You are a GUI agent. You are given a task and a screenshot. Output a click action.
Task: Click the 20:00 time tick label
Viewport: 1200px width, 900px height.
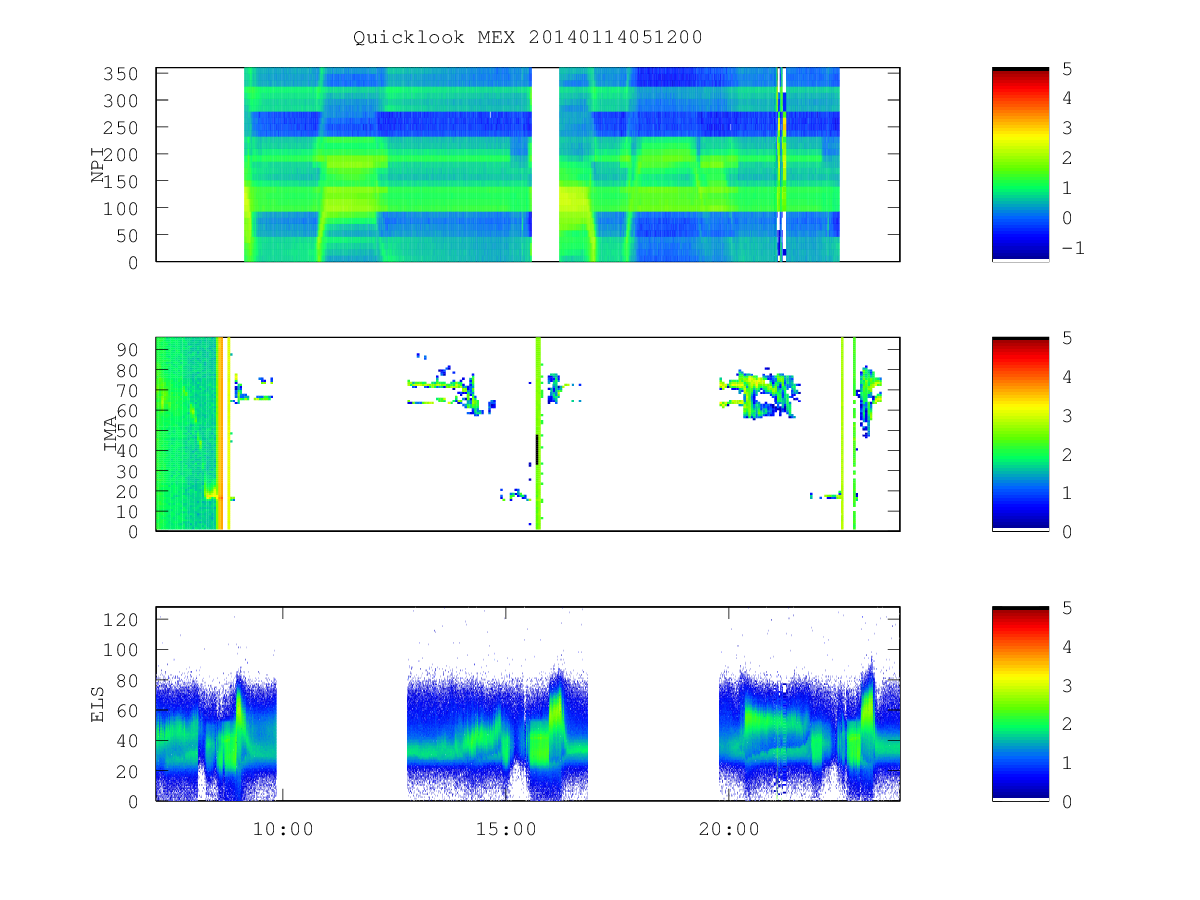pos(728,829)
